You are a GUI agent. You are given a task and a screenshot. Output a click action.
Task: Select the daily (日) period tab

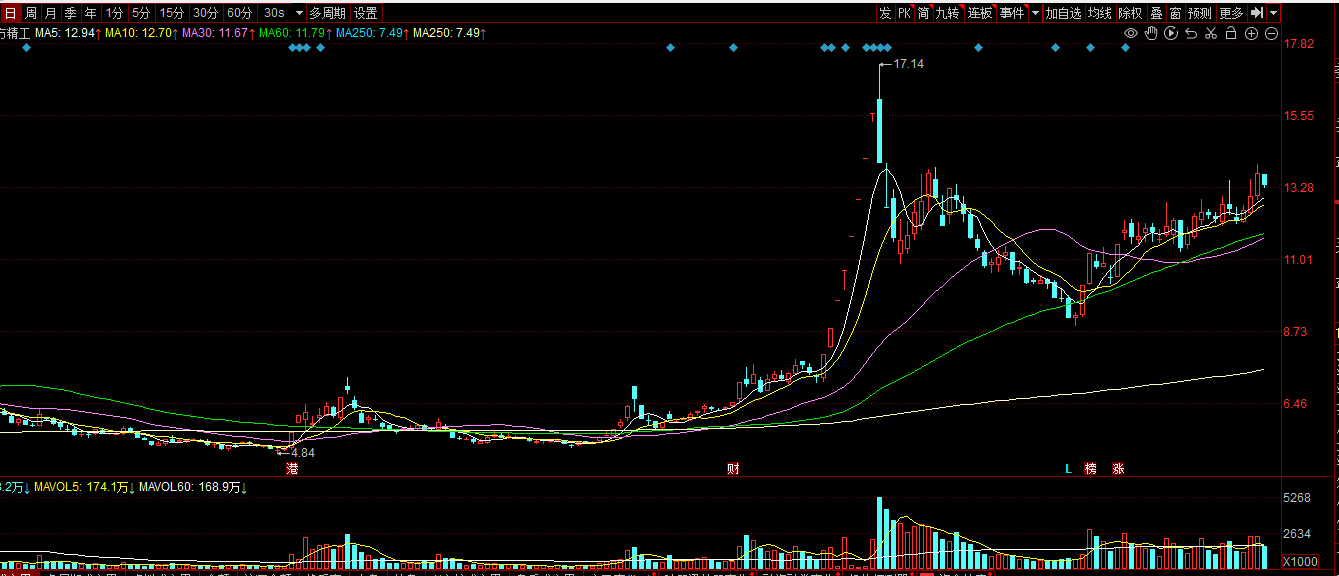(x=11, y=13)
